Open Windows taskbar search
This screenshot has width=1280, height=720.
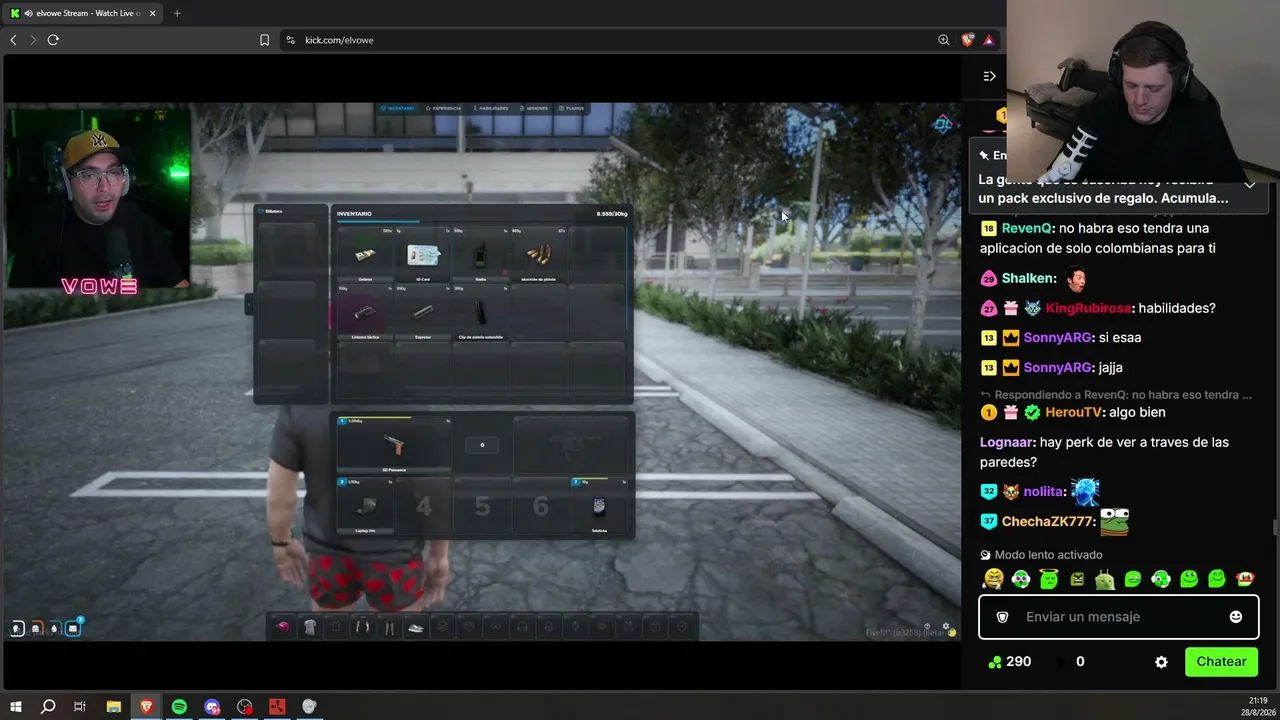pos(47,707)
